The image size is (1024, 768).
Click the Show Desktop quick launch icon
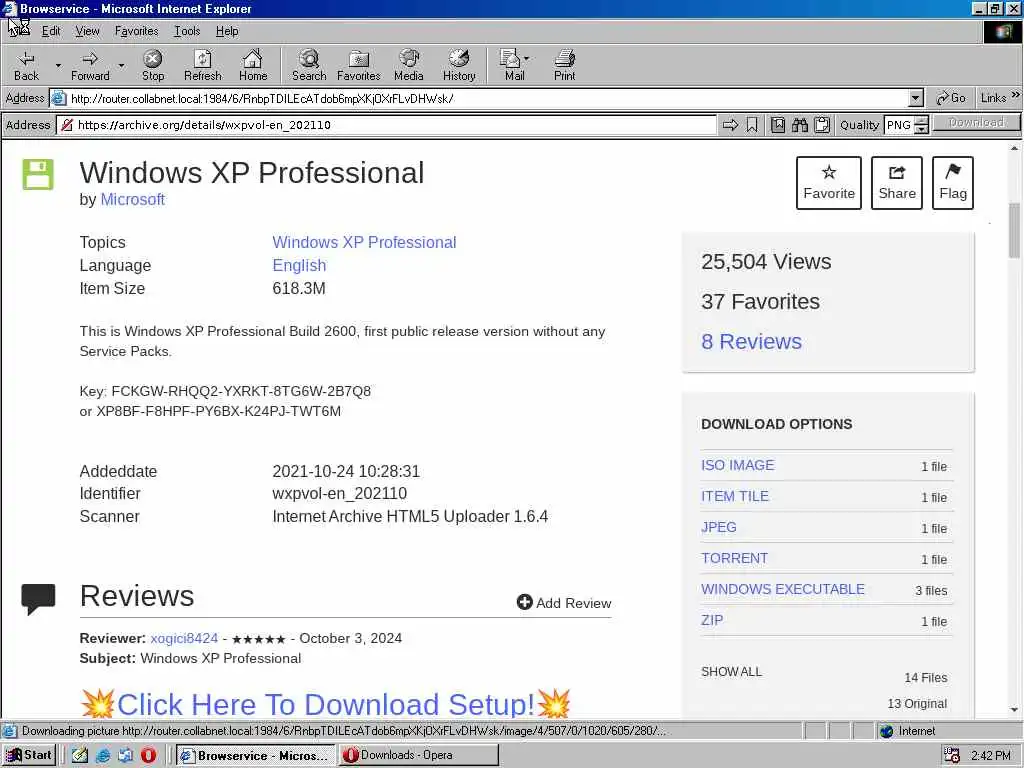[x=80, y=755]
